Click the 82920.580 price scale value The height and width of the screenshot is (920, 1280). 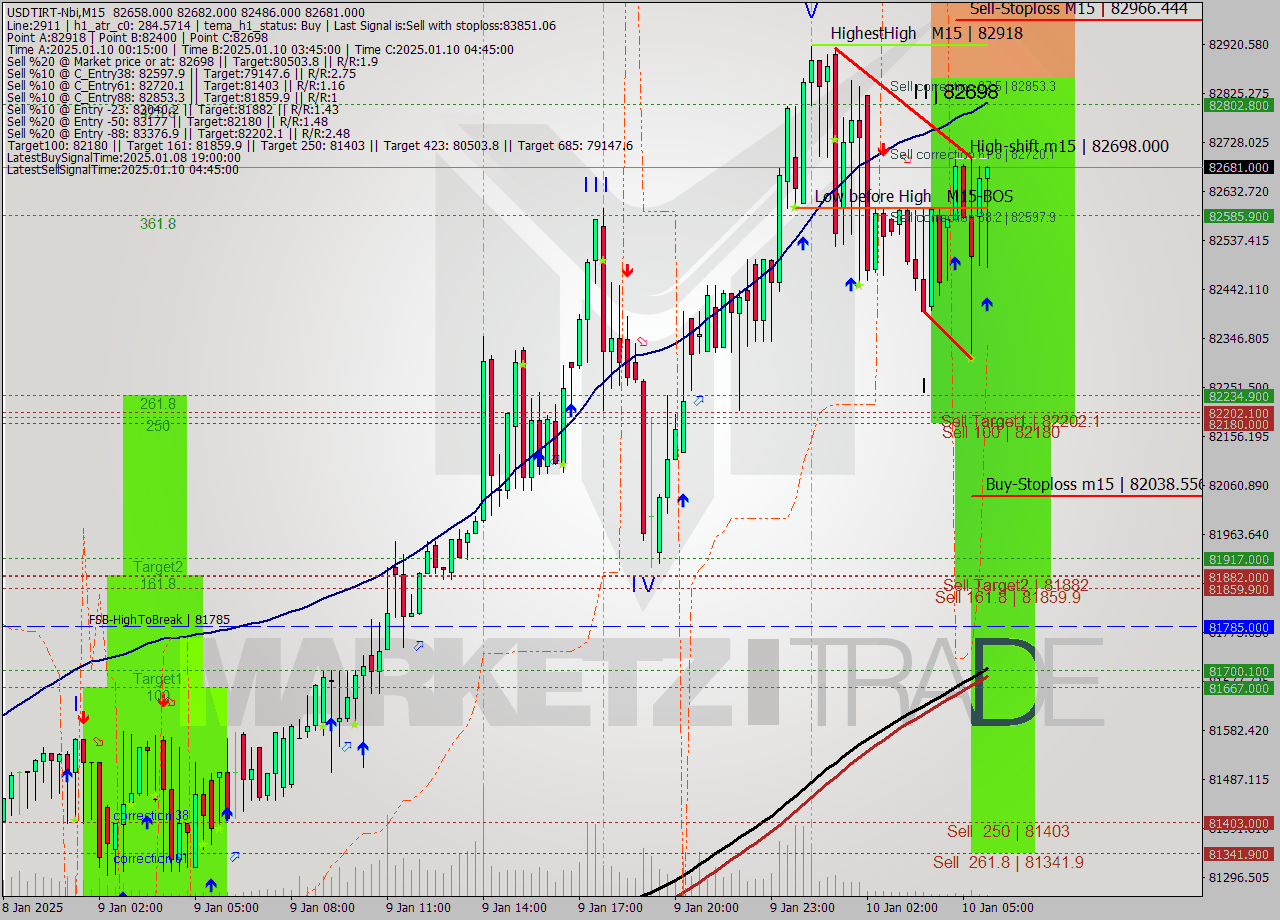[1239, 44]
